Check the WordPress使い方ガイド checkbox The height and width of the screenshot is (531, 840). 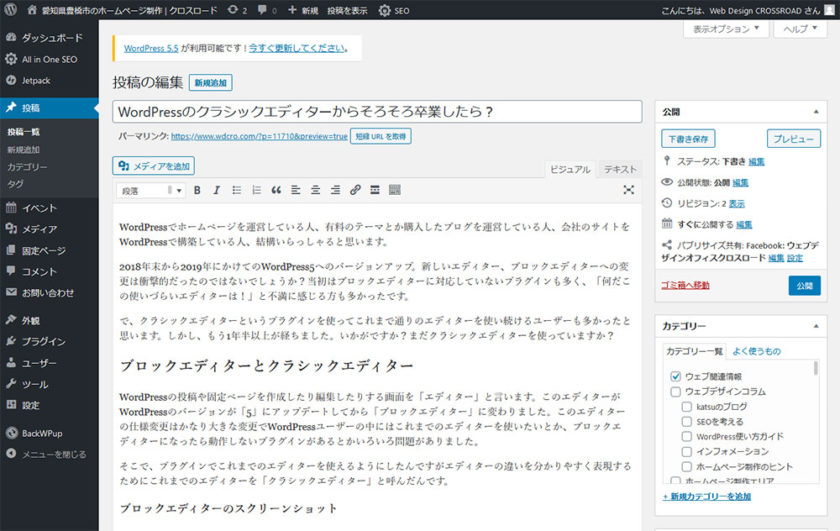[x=687, y=436]
